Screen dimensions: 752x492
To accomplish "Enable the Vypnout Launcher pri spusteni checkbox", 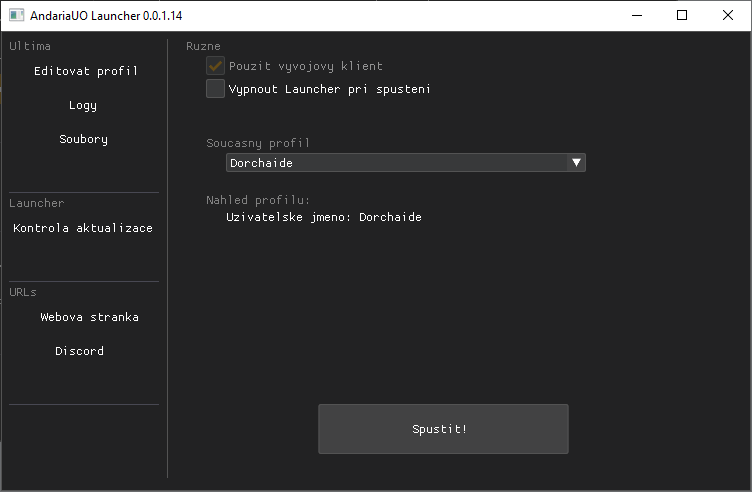I will (x=215, y=89).
